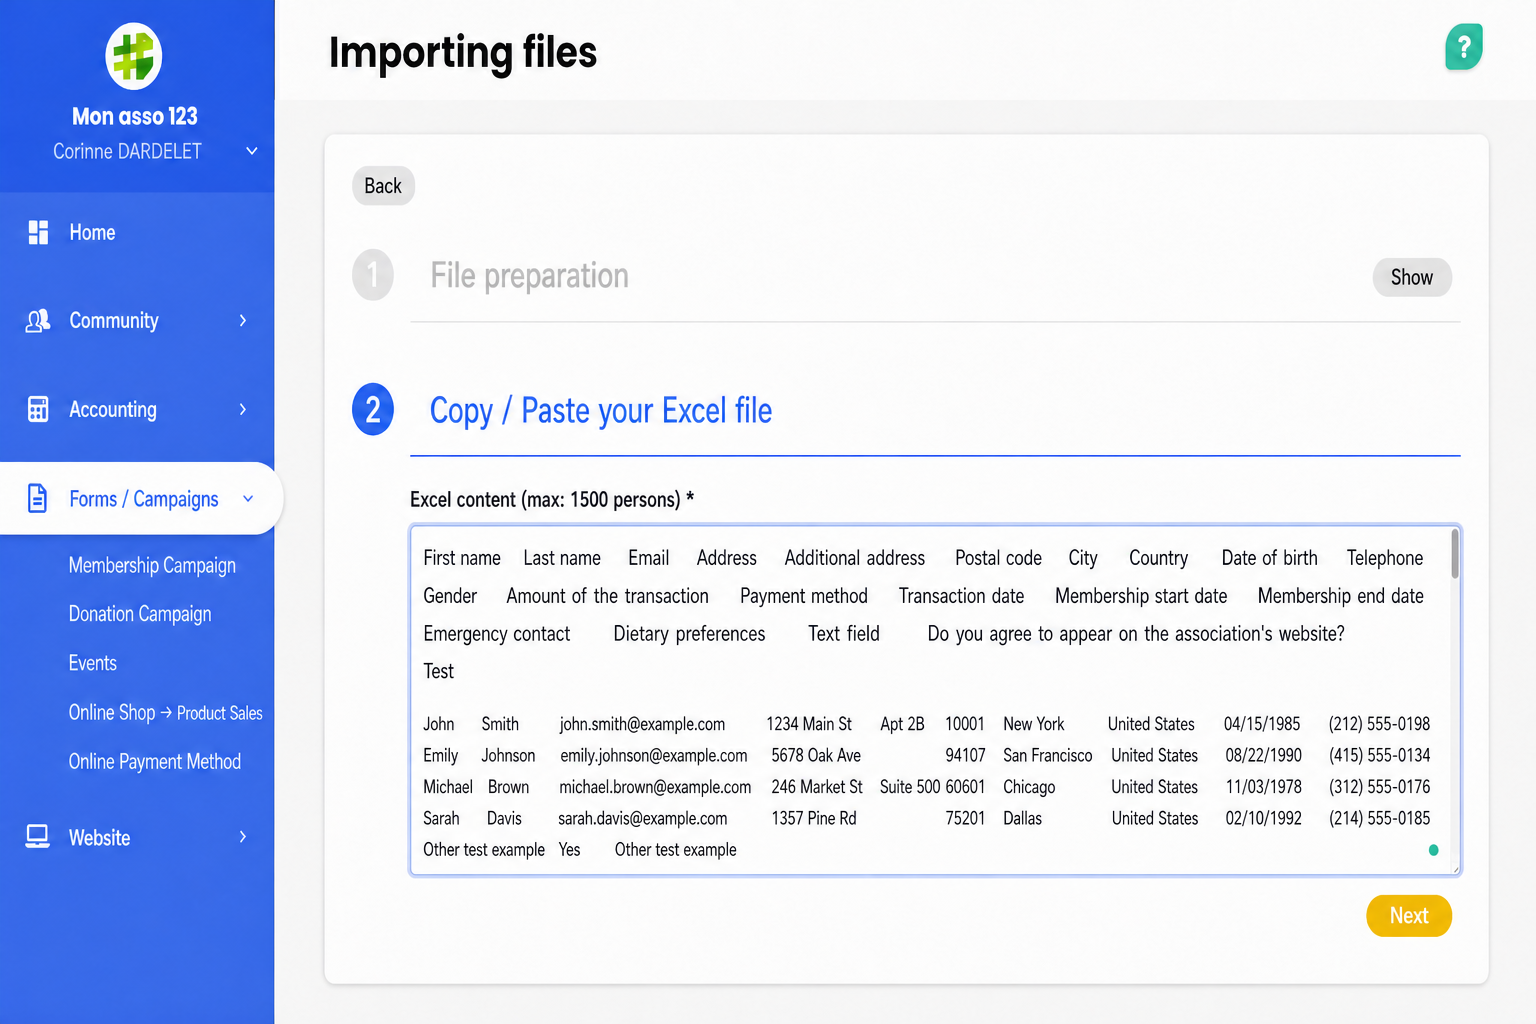The image size is (1536, 1024).
Task: Click the step 1 circle indicator
Action: 373,275
